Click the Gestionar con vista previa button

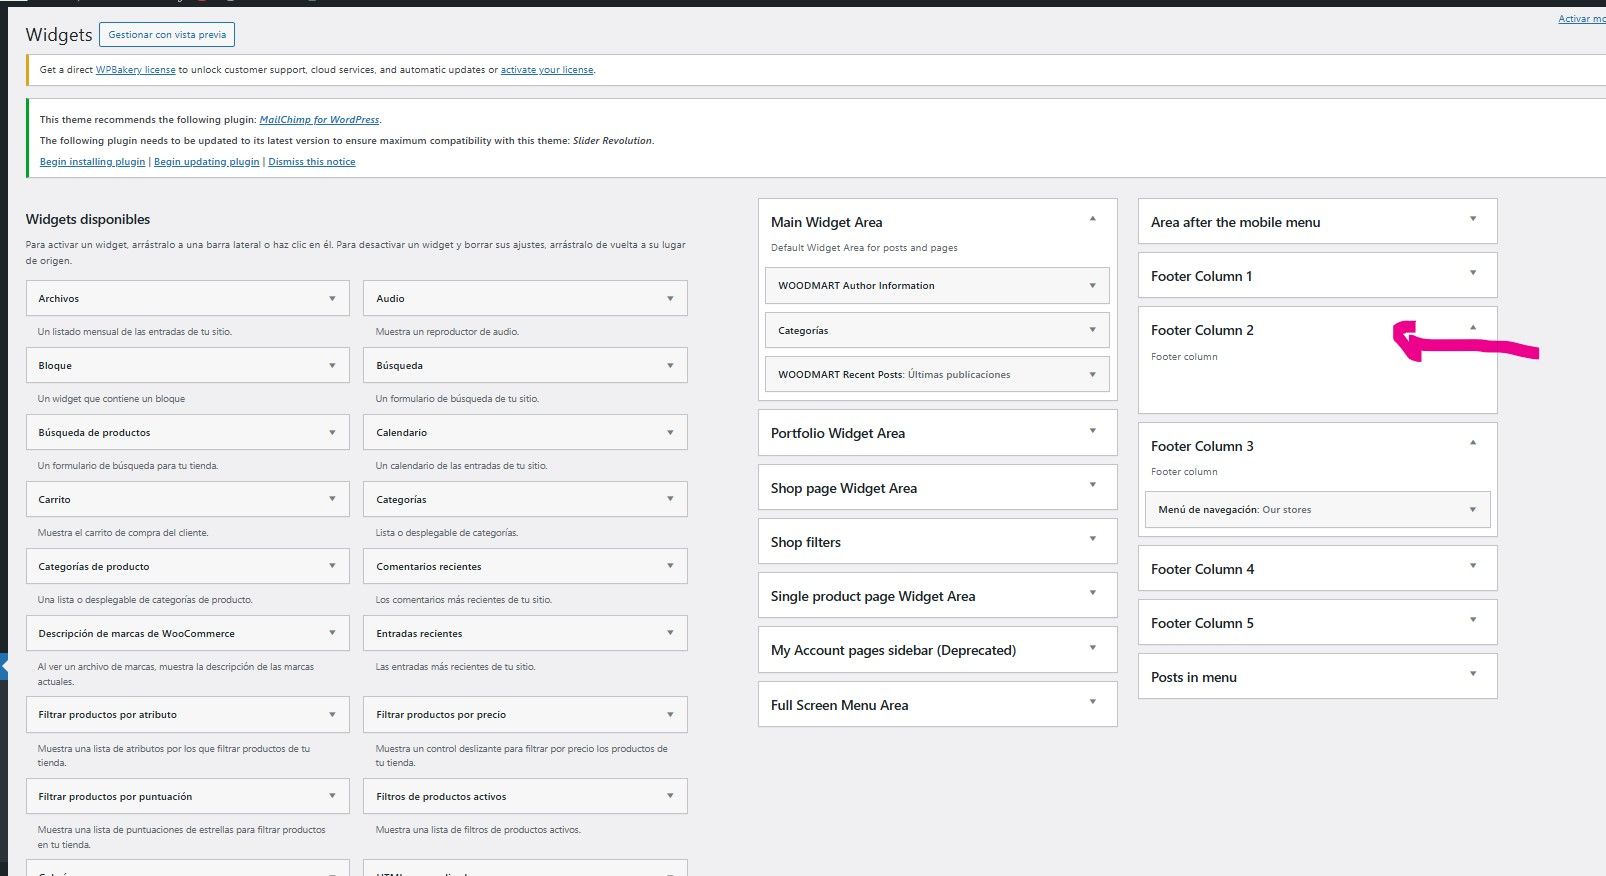point(167,35)
